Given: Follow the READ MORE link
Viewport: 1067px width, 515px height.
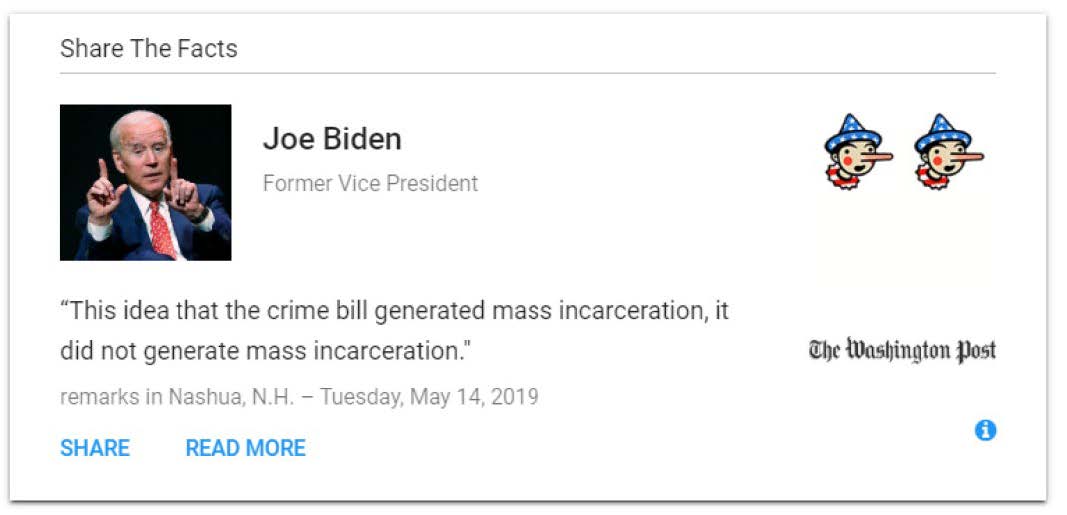Looking at the screenshot, I should pos(245,448).
